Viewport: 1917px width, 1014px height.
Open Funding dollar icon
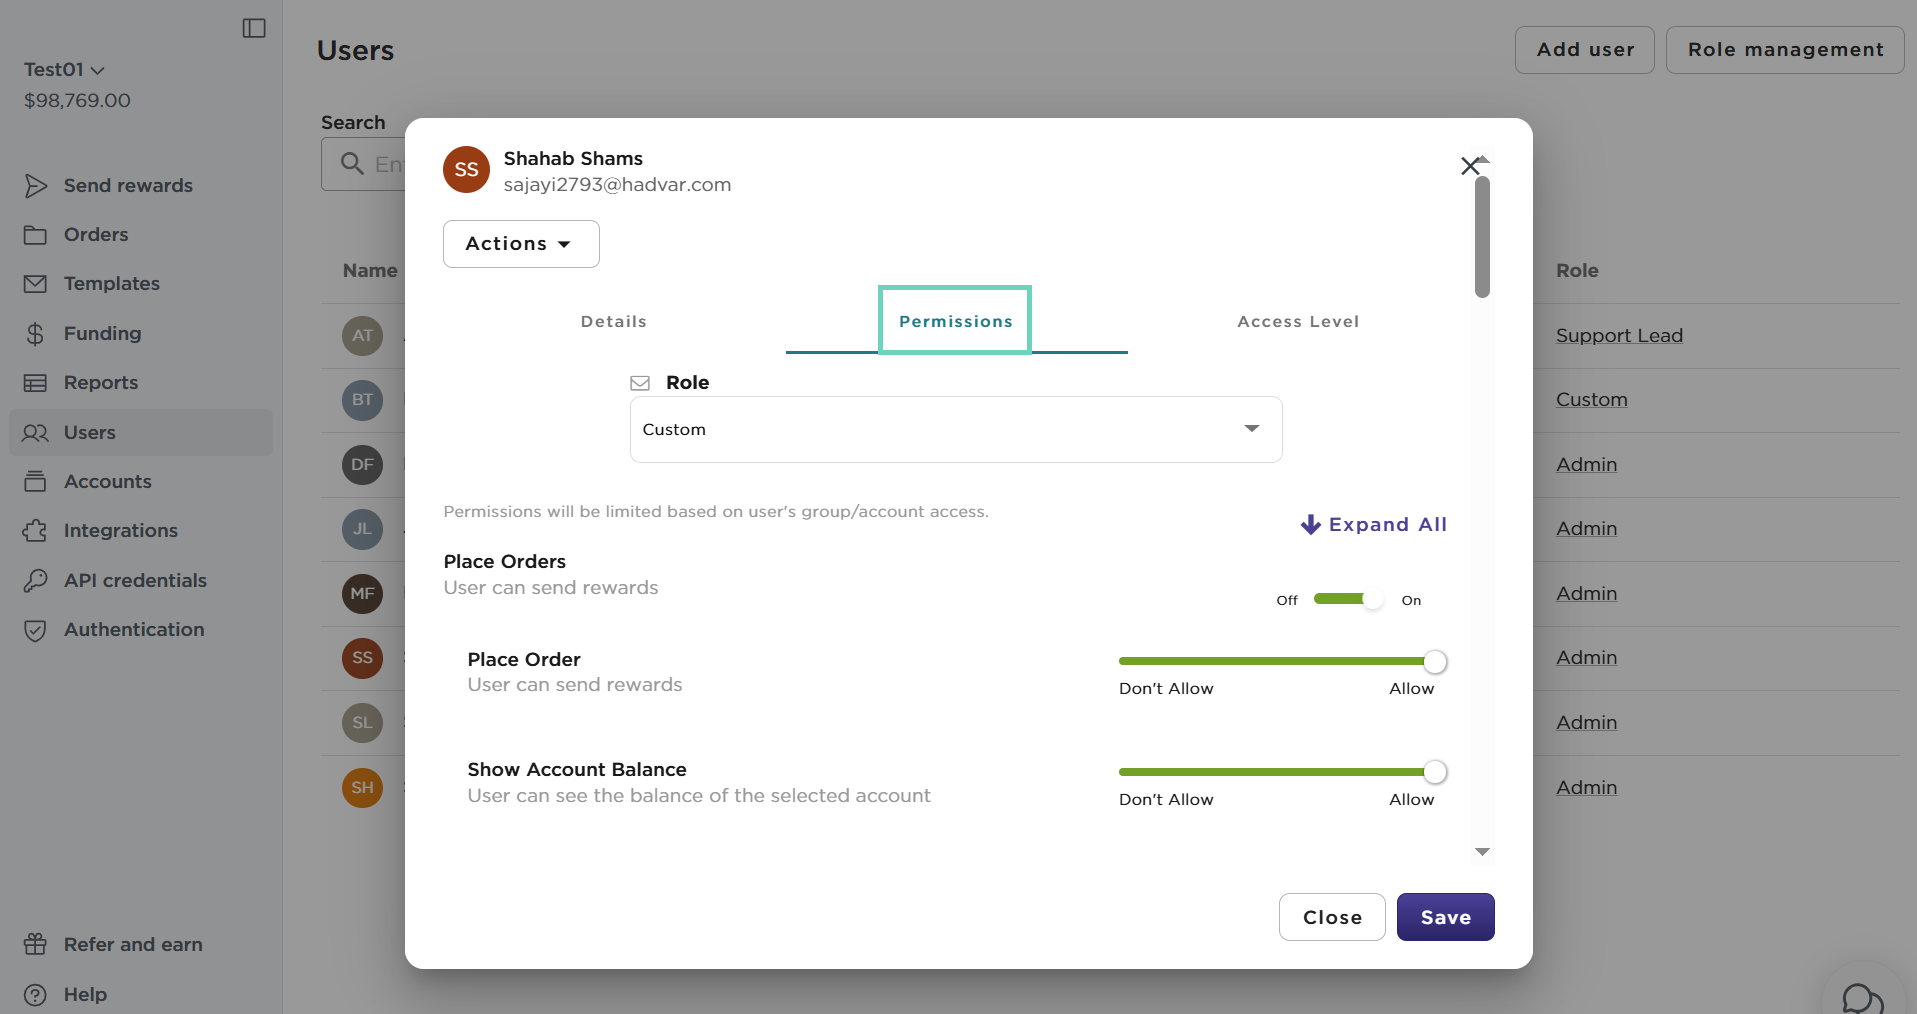35,333
